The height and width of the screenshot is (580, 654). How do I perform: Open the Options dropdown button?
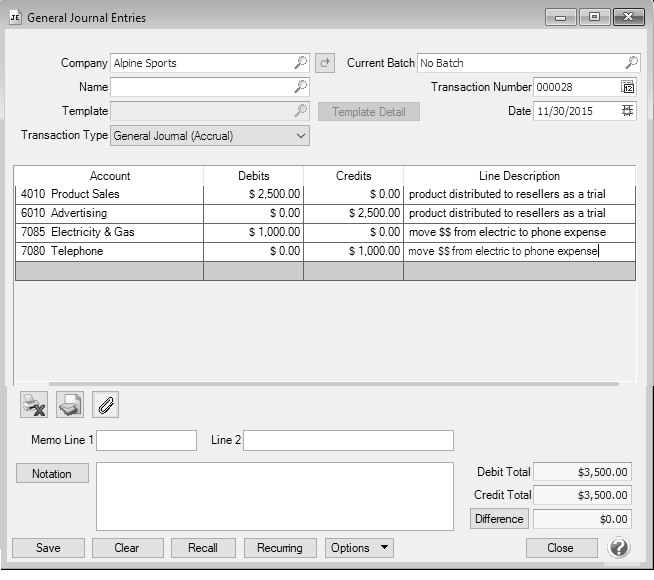(x=359, y=548)
